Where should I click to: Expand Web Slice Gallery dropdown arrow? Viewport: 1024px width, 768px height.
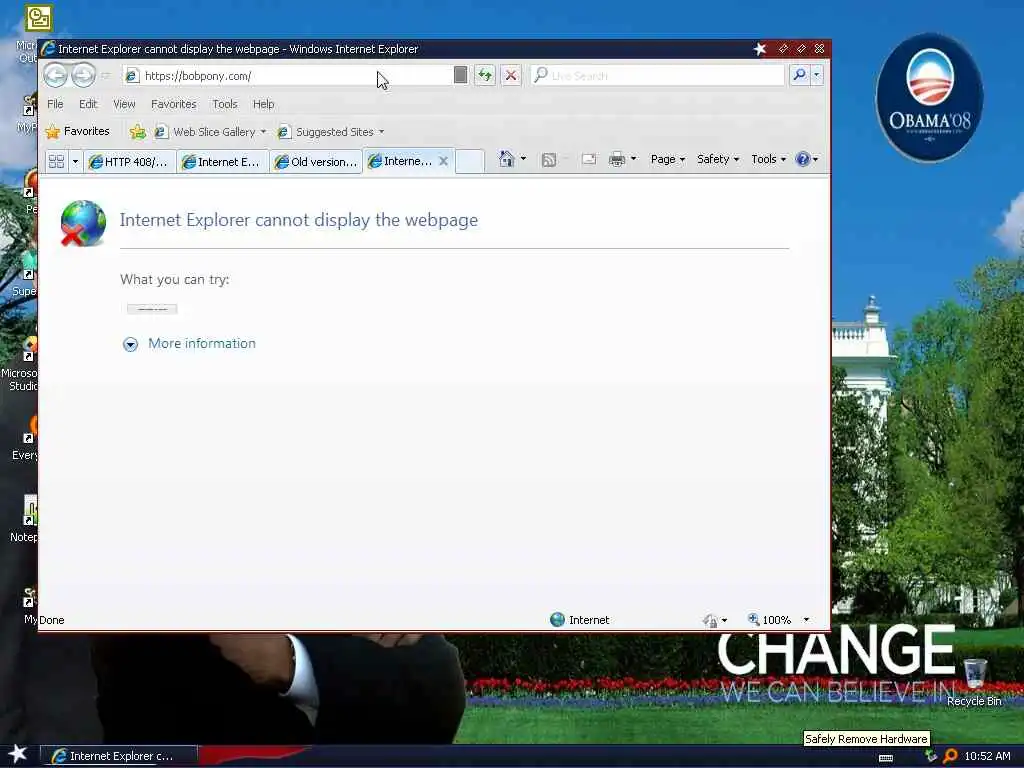tap(263, 132)
